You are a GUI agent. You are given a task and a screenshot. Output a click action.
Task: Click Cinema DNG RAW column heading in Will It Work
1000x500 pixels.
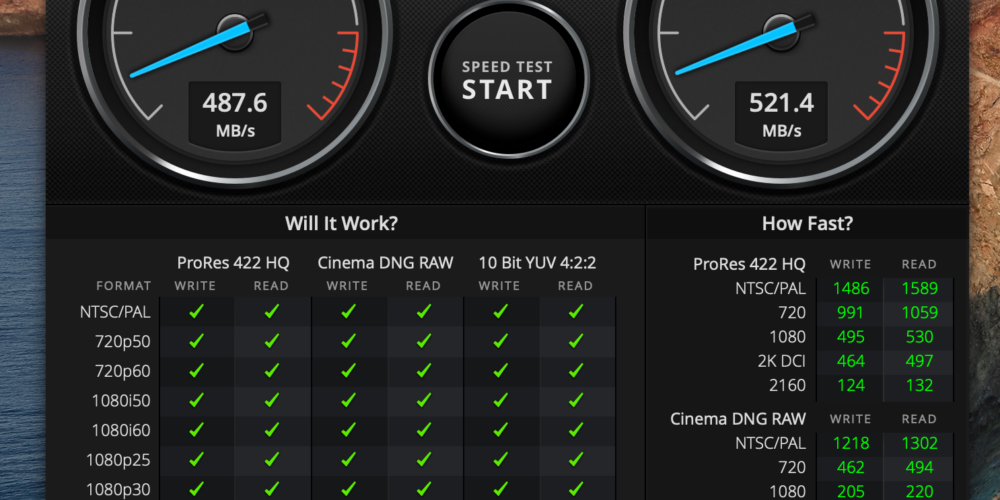(x=385, y=262)
